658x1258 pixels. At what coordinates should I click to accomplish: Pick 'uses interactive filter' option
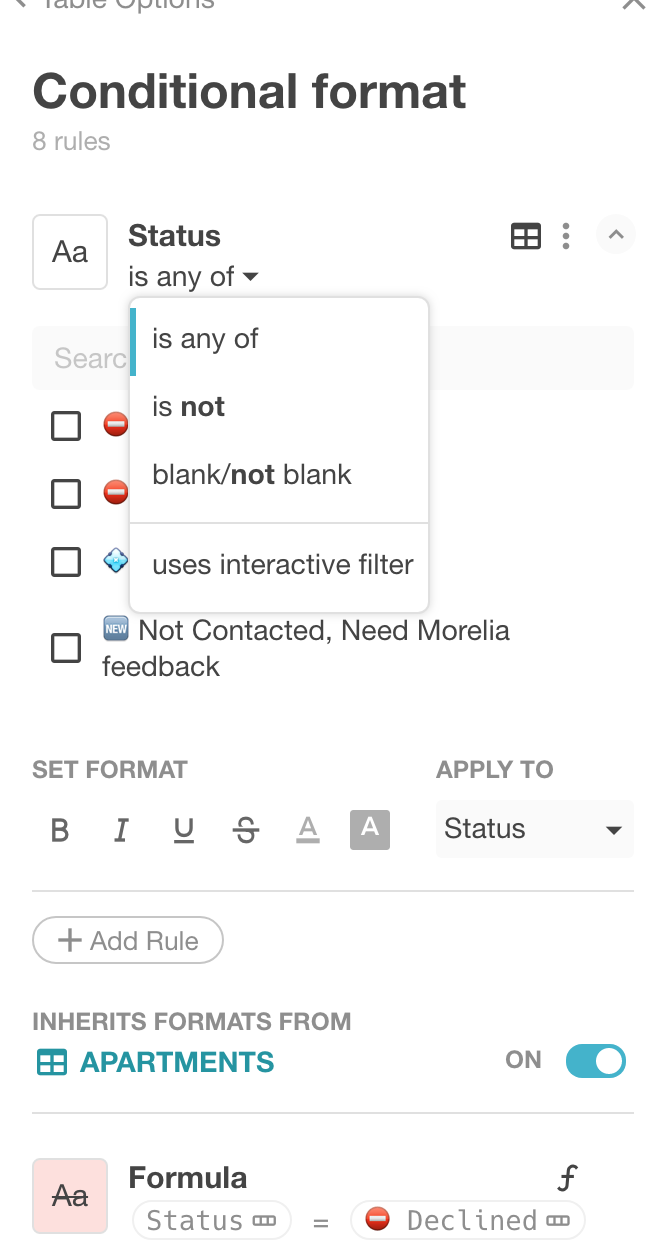pyautogui.click(x=282, y=565)
